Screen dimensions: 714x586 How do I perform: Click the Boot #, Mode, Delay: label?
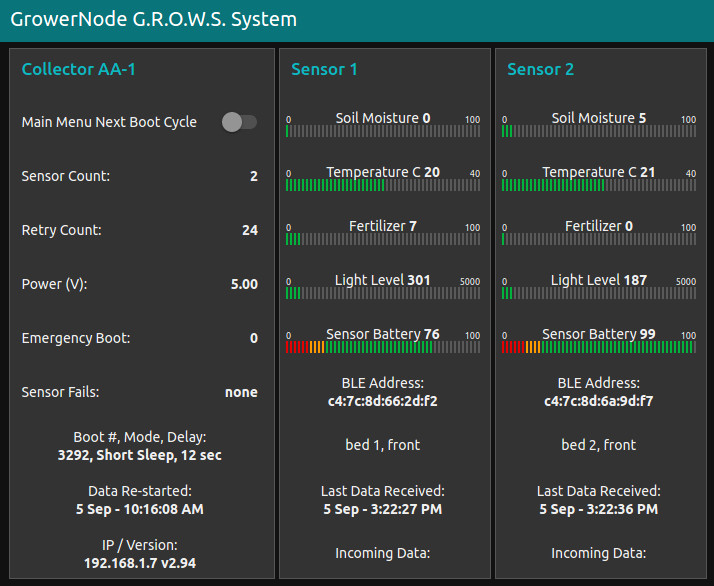click(x=140, y=437)
